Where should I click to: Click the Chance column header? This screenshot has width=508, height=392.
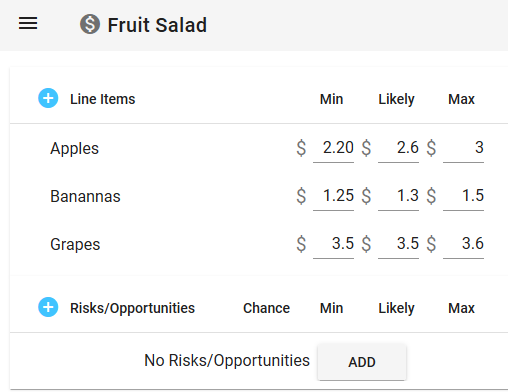coord(266,308)
